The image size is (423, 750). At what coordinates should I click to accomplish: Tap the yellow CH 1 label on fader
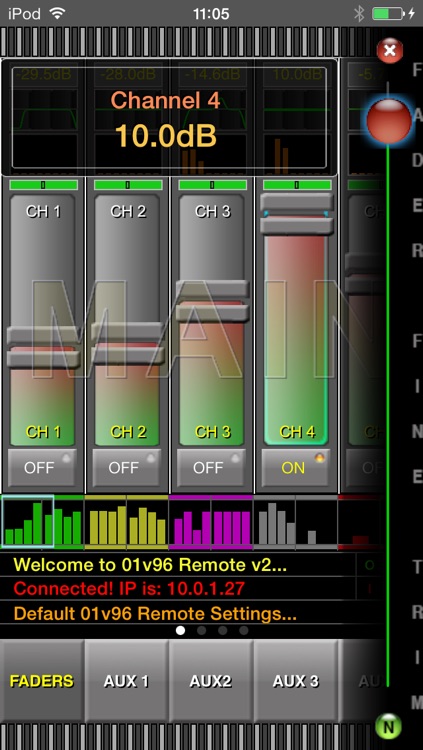(43, 432)
